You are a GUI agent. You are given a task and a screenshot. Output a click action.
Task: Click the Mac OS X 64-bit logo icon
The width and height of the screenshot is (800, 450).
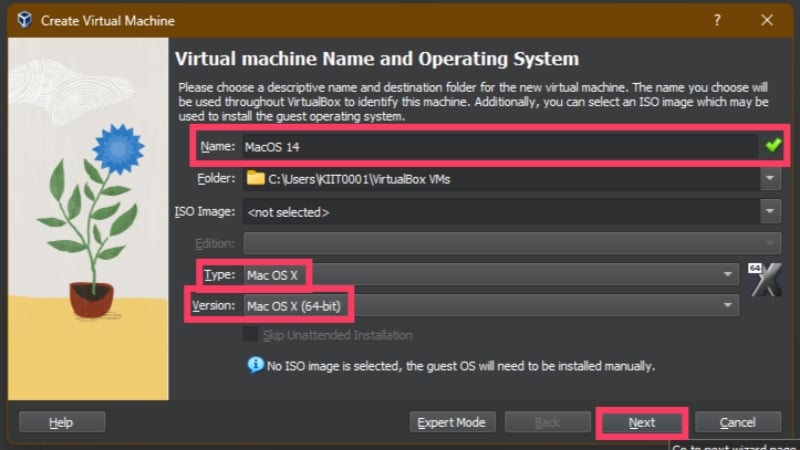(765, 280)
